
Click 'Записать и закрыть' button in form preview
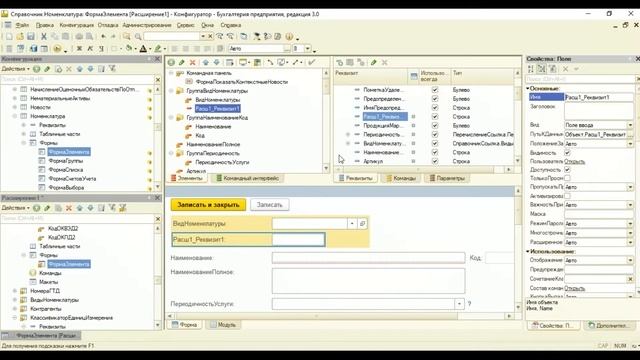coord(208,205)
